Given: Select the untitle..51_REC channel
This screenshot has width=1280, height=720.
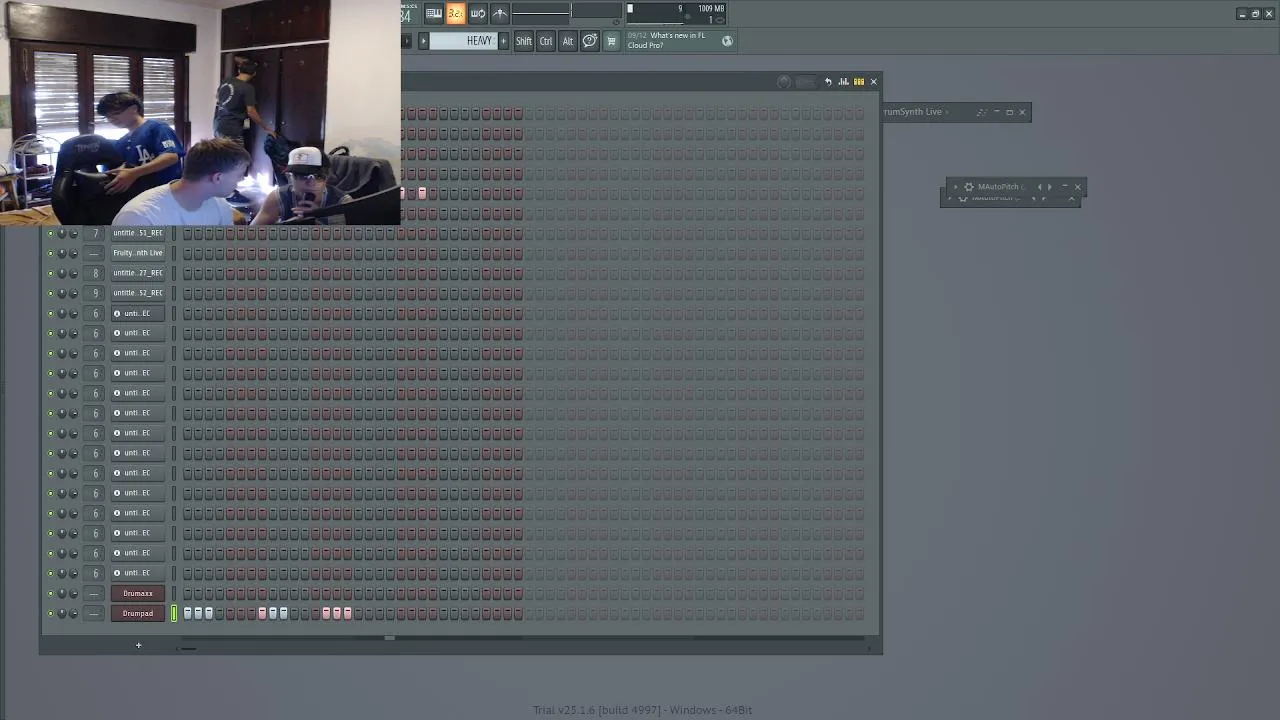Looking at the screenshot, I should tap(138, 233).
